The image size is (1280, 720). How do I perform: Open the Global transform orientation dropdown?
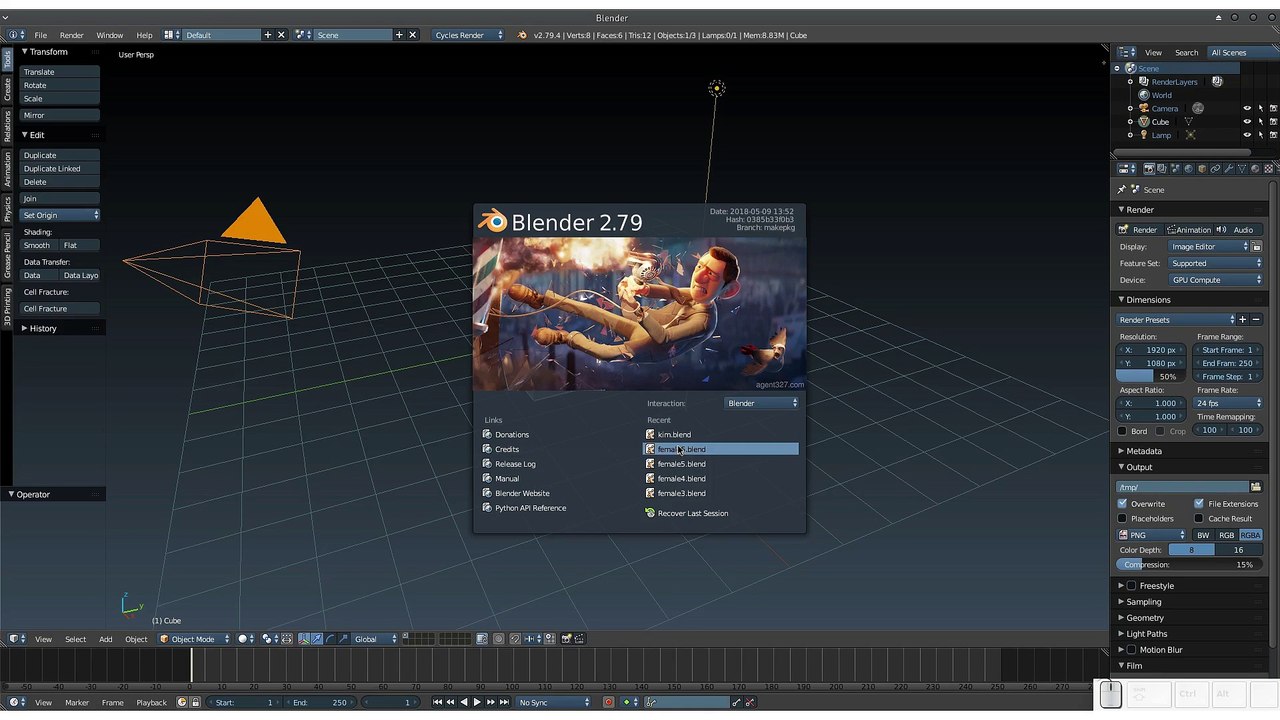click(x=375, y=639)
